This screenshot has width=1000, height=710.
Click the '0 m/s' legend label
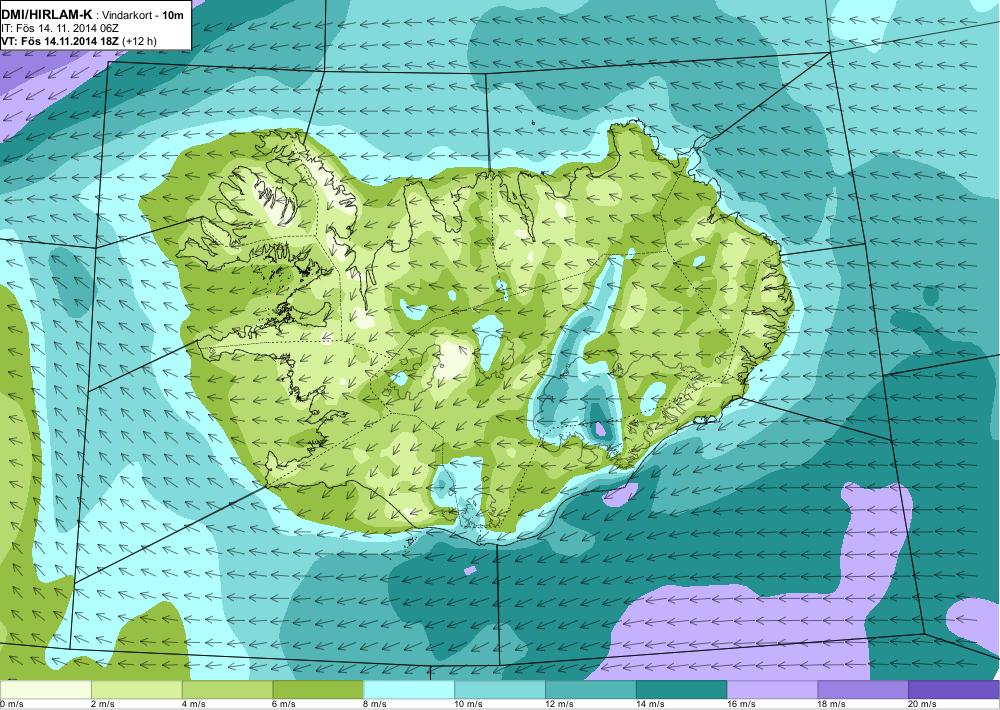coord(11,704)
